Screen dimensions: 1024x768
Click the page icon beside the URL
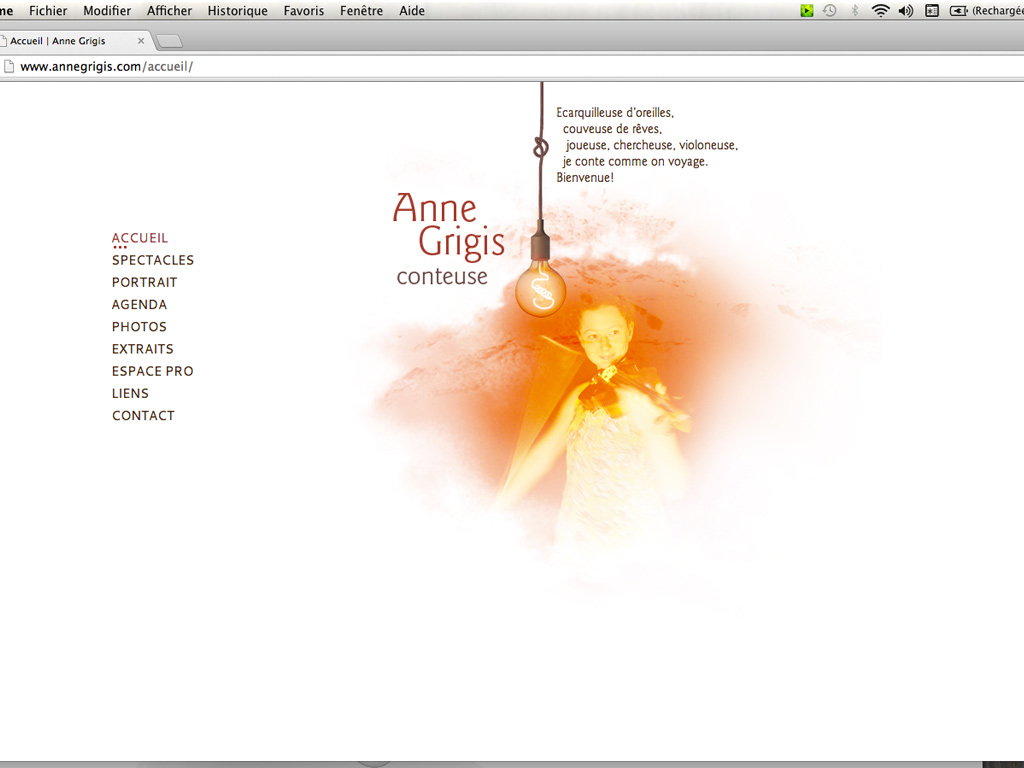(7, 67)
